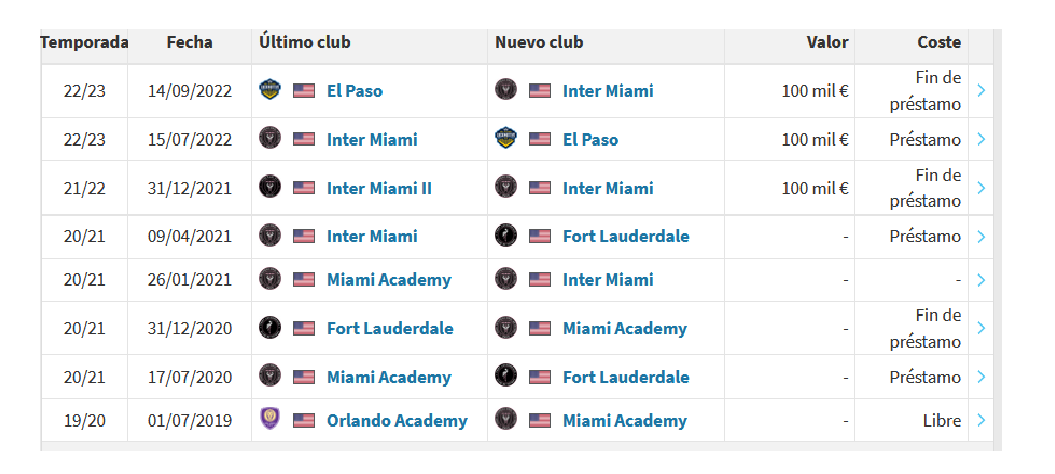This screenshot has height=474, width=1055.
Task: Click the Inter Miami II crest icon
Action: (269, 187)
